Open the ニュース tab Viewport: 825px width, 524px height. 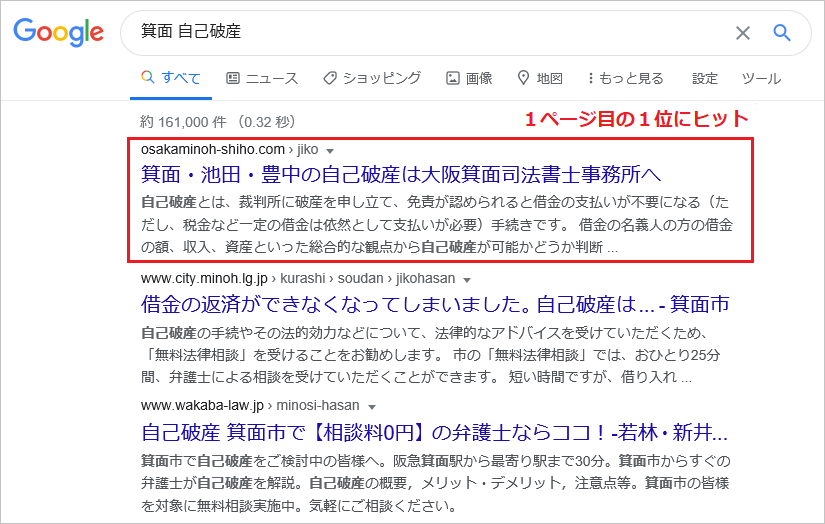[x=262, y=78]
